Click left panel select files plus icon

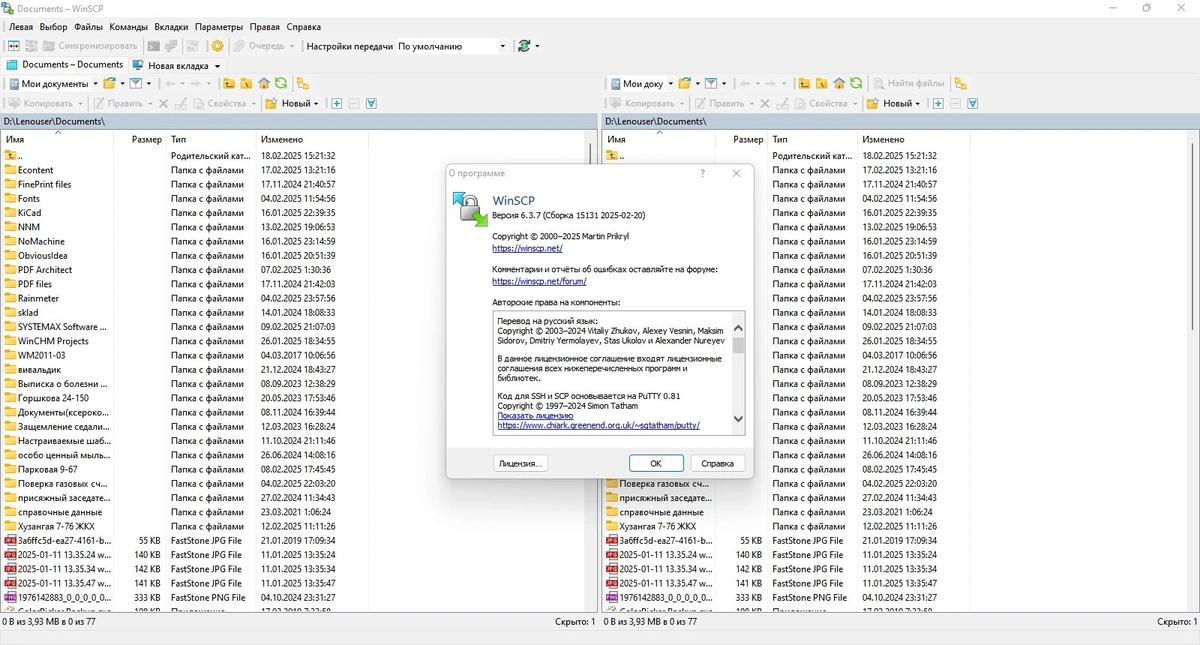coord(337,103)
